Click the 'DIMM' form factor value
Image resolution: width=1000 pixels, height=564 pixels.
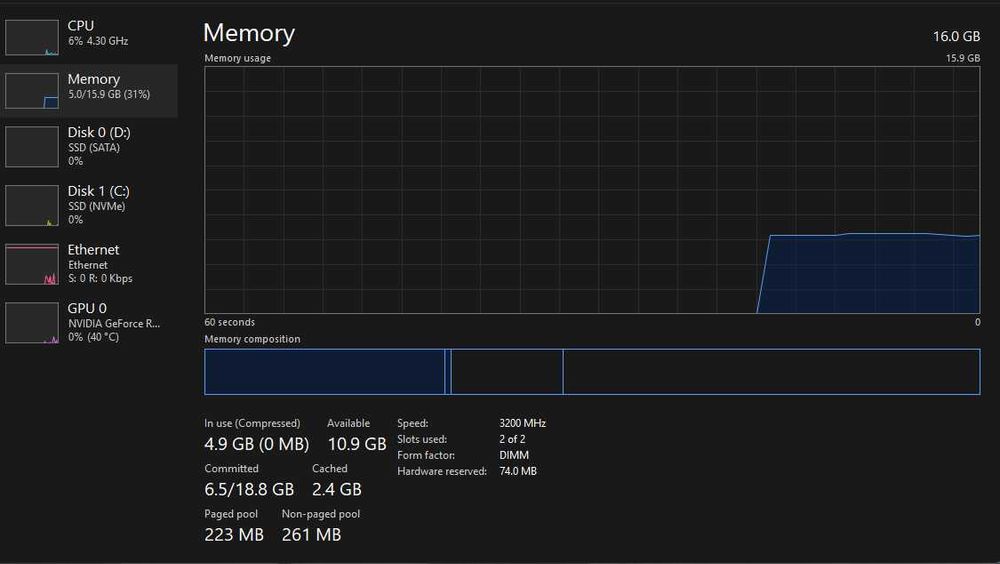tap(514, 455)
